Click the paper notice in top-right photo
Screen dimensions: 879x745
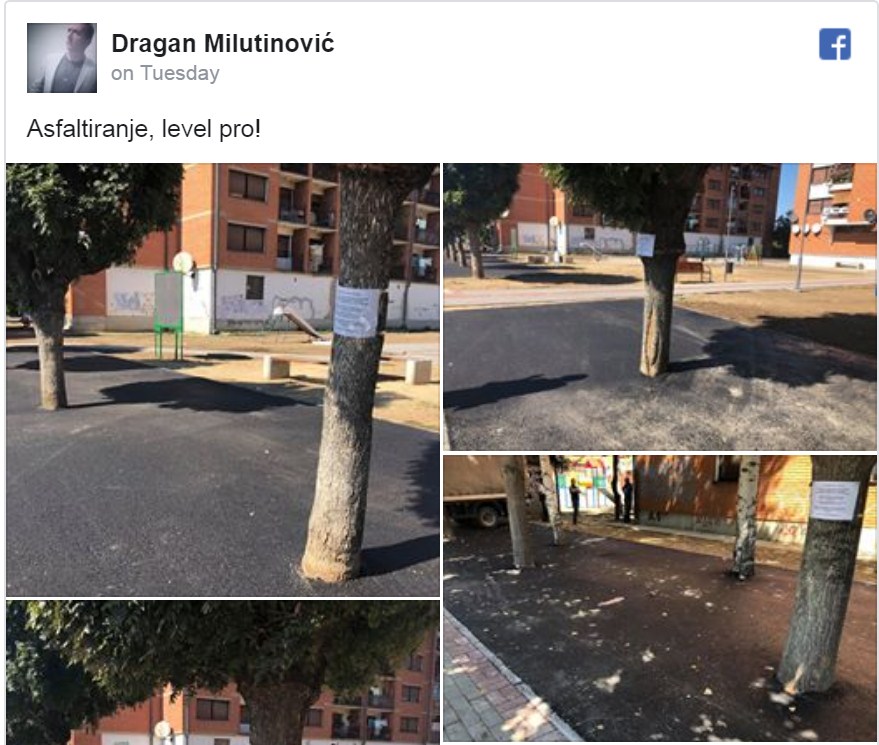(x=645, y=245)
